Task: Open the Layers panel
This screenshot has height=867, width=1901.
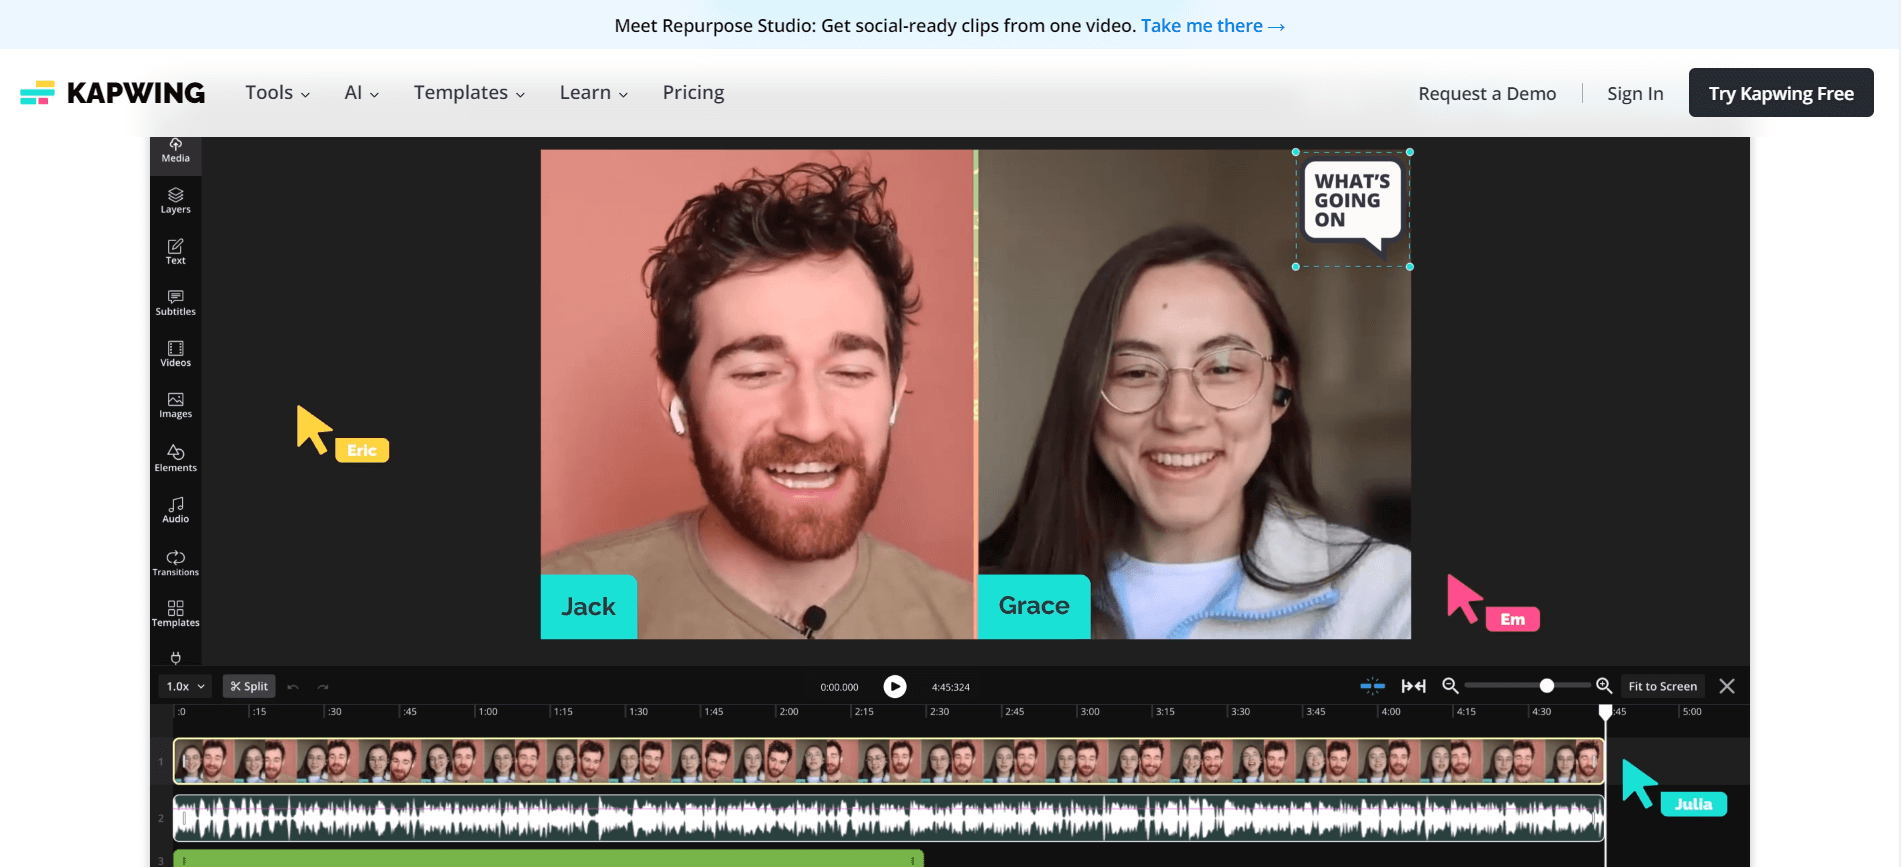Action: [x=175, y=201]
